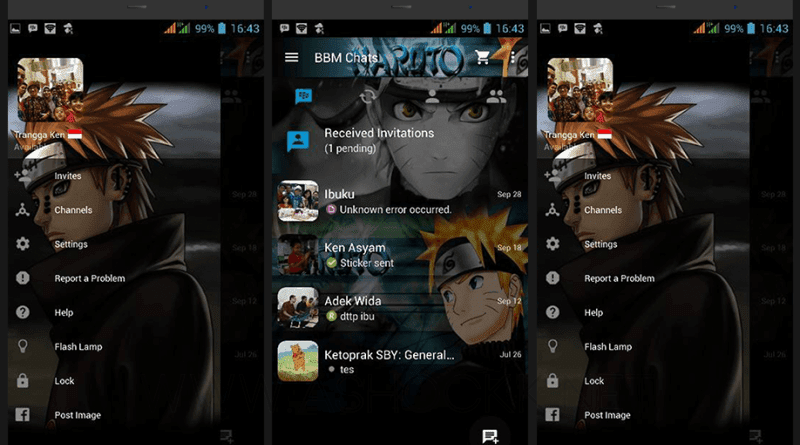
Task: Tap the profile photo in right screenshot drawer
Action: click(580, 90)
